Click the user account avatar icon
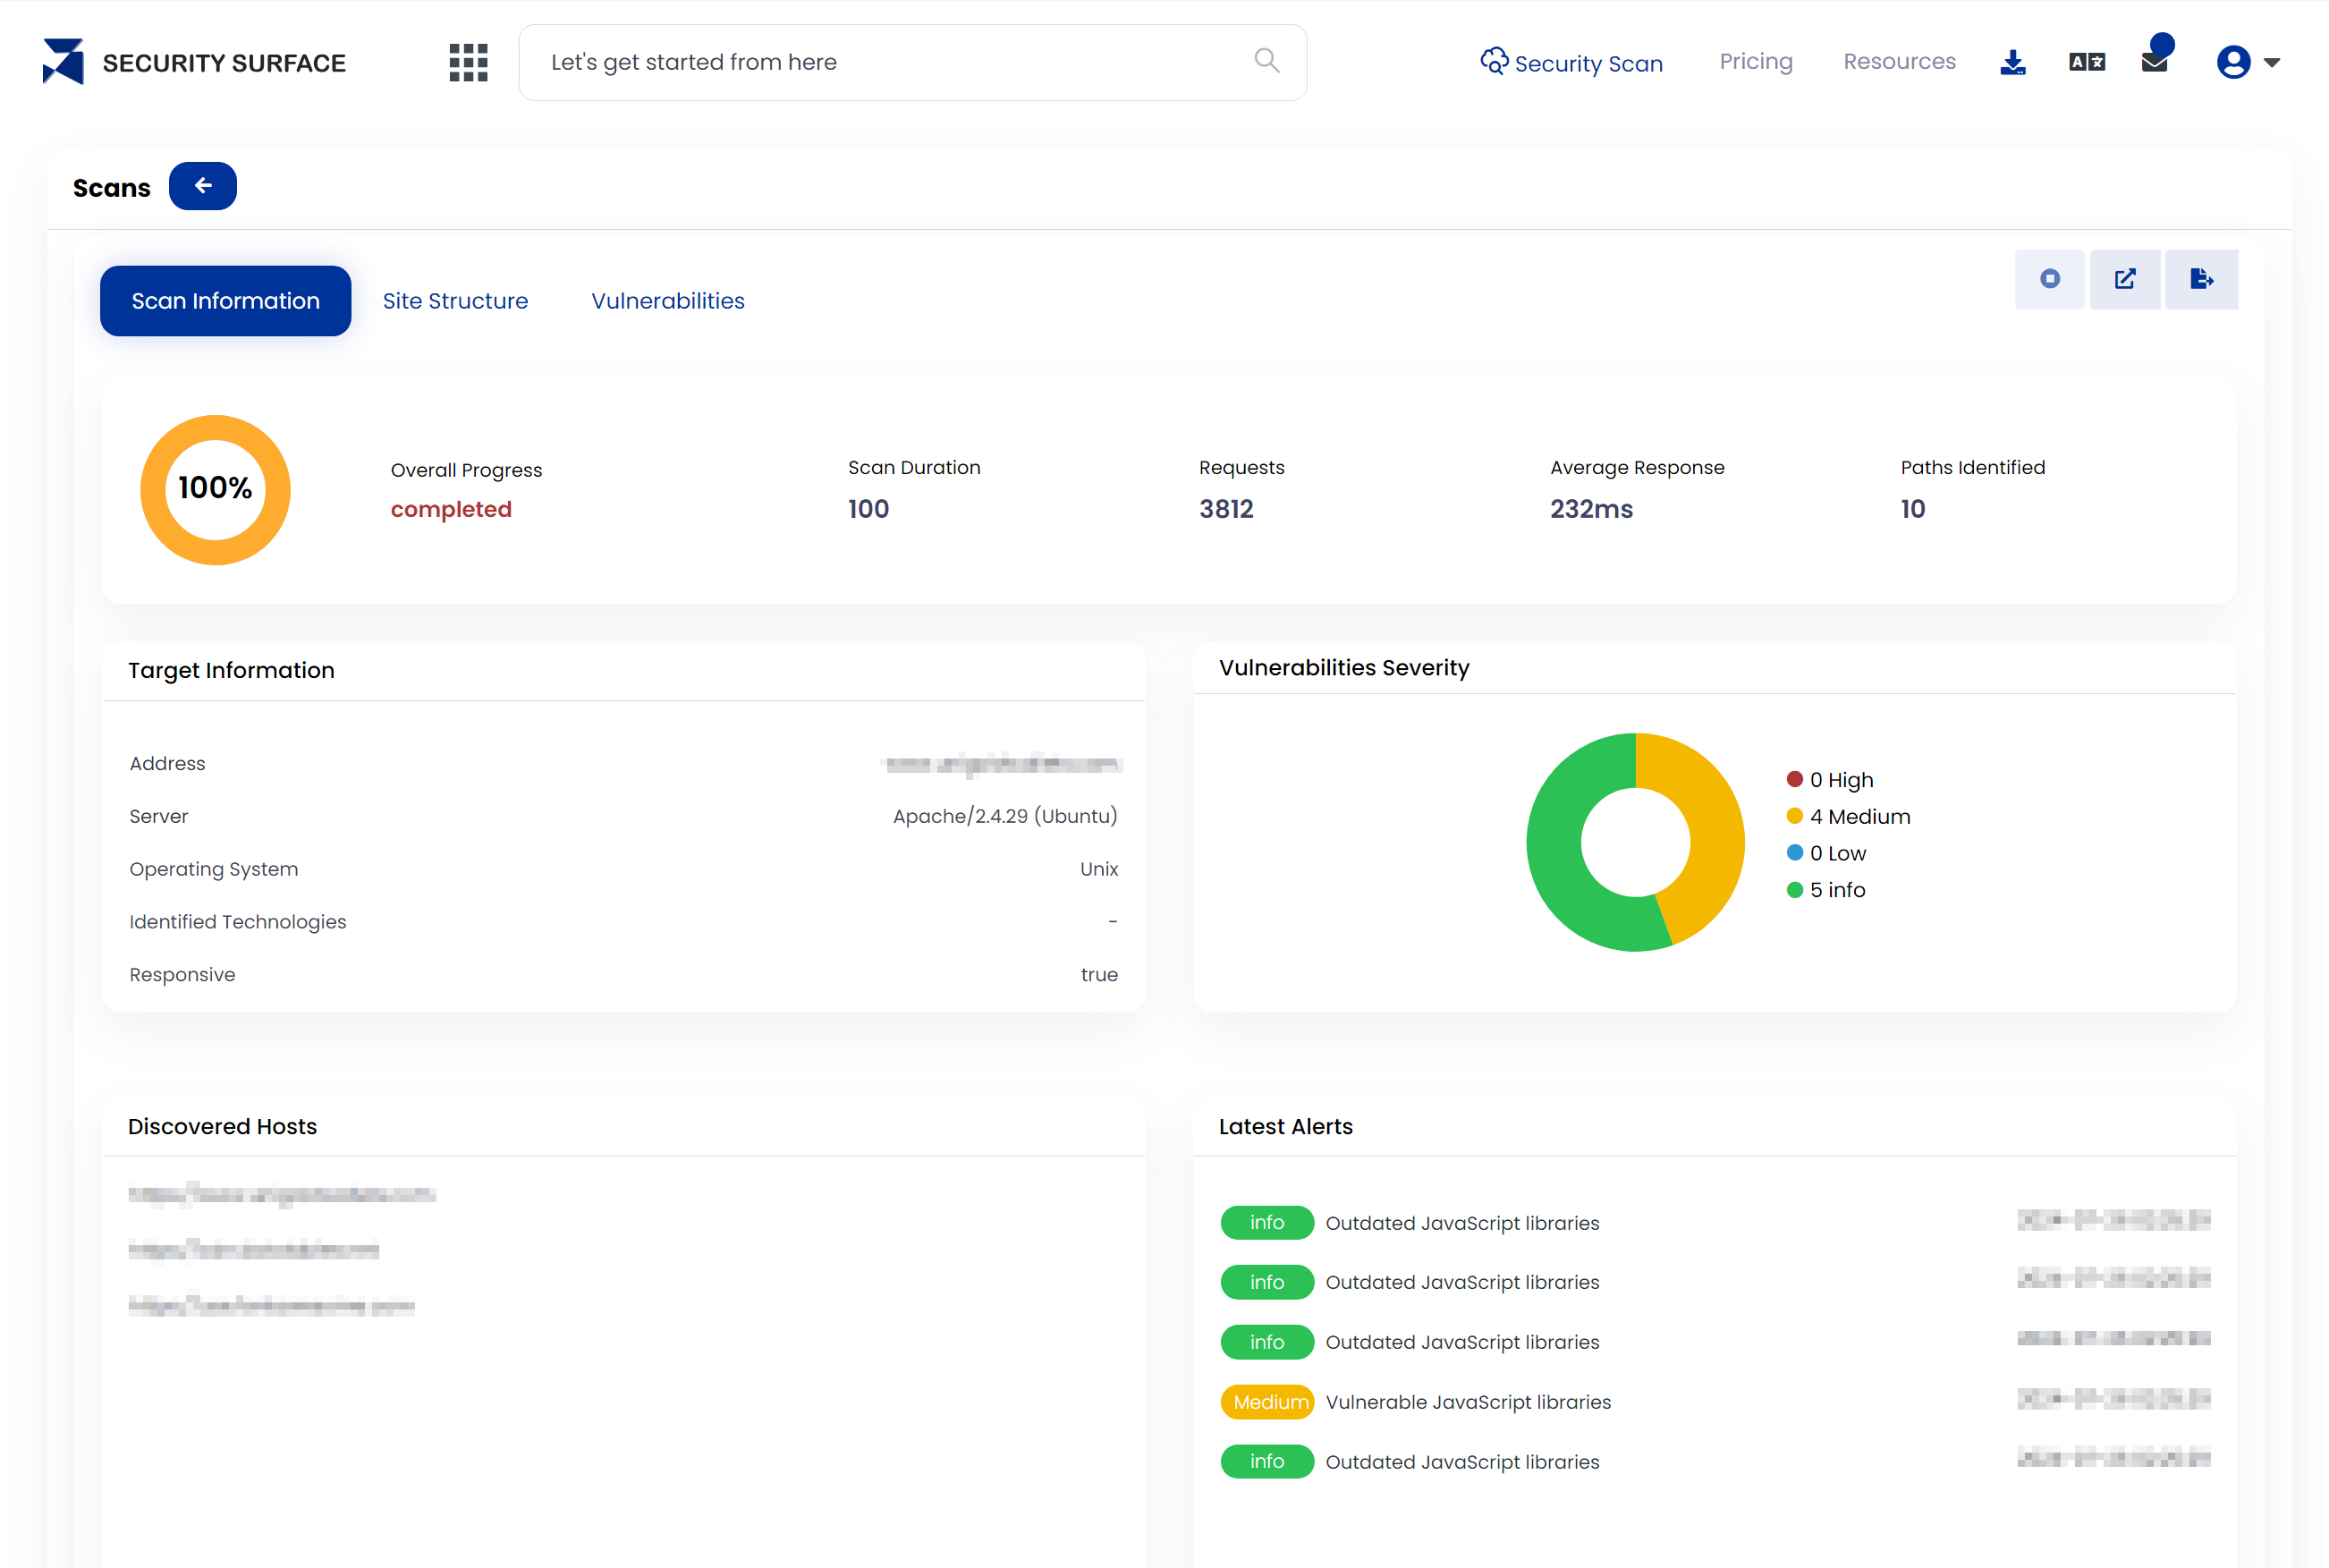The height and width of the screenshot is (1568, 2329). click(2232, 62)
